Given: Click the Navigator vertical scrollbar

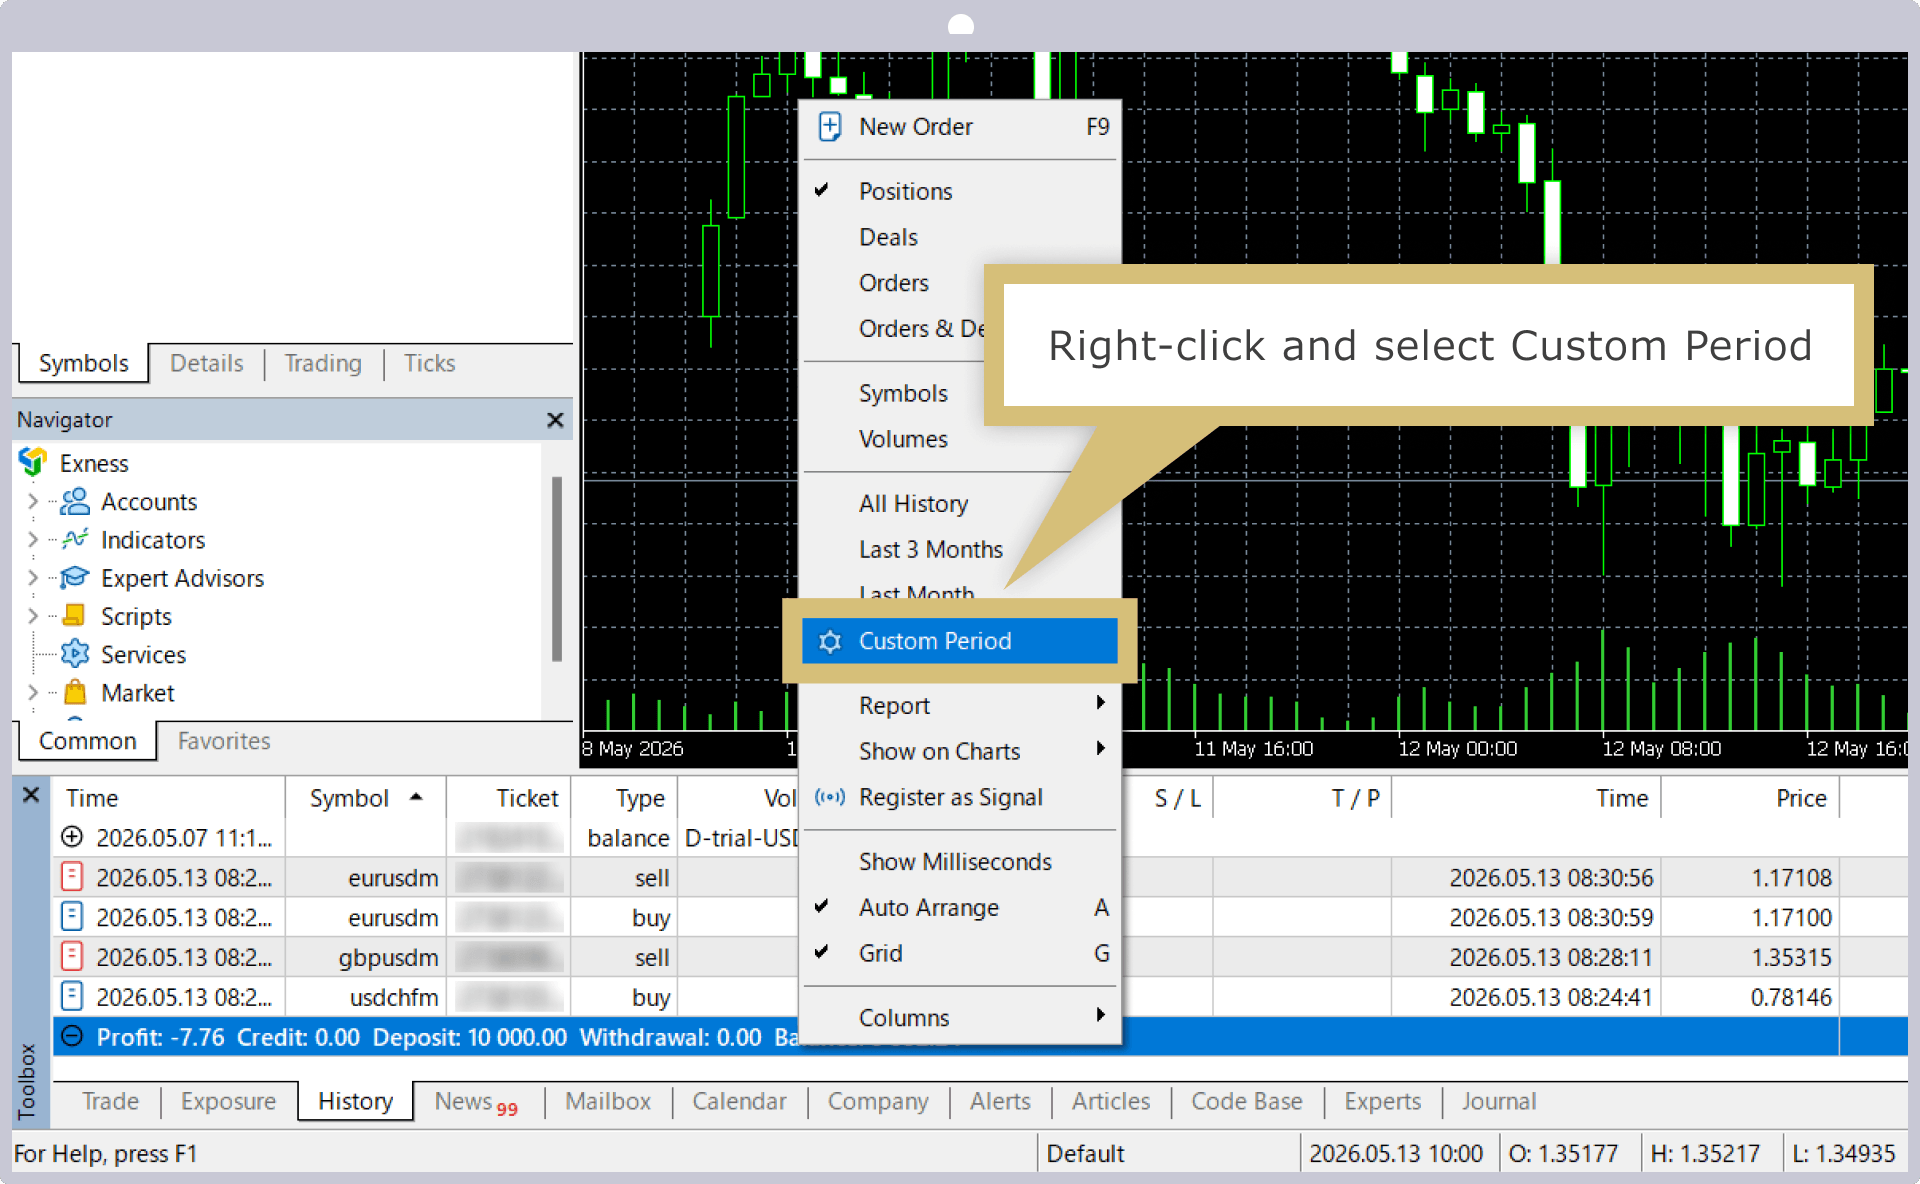Looking at the screenshot, I should click(x=556, y=570).
